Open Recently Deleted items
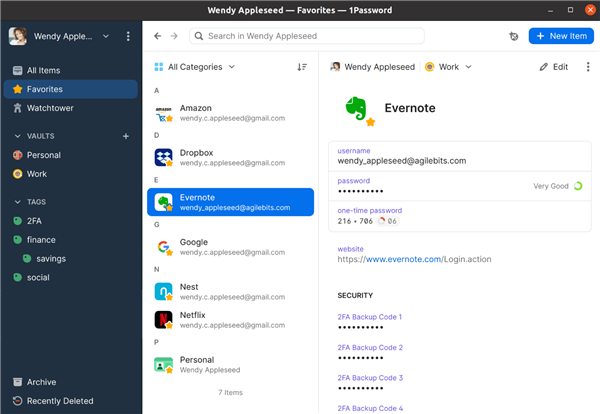Image resolution: width=600 pixels, height=414 pixels. coord(62,401)
